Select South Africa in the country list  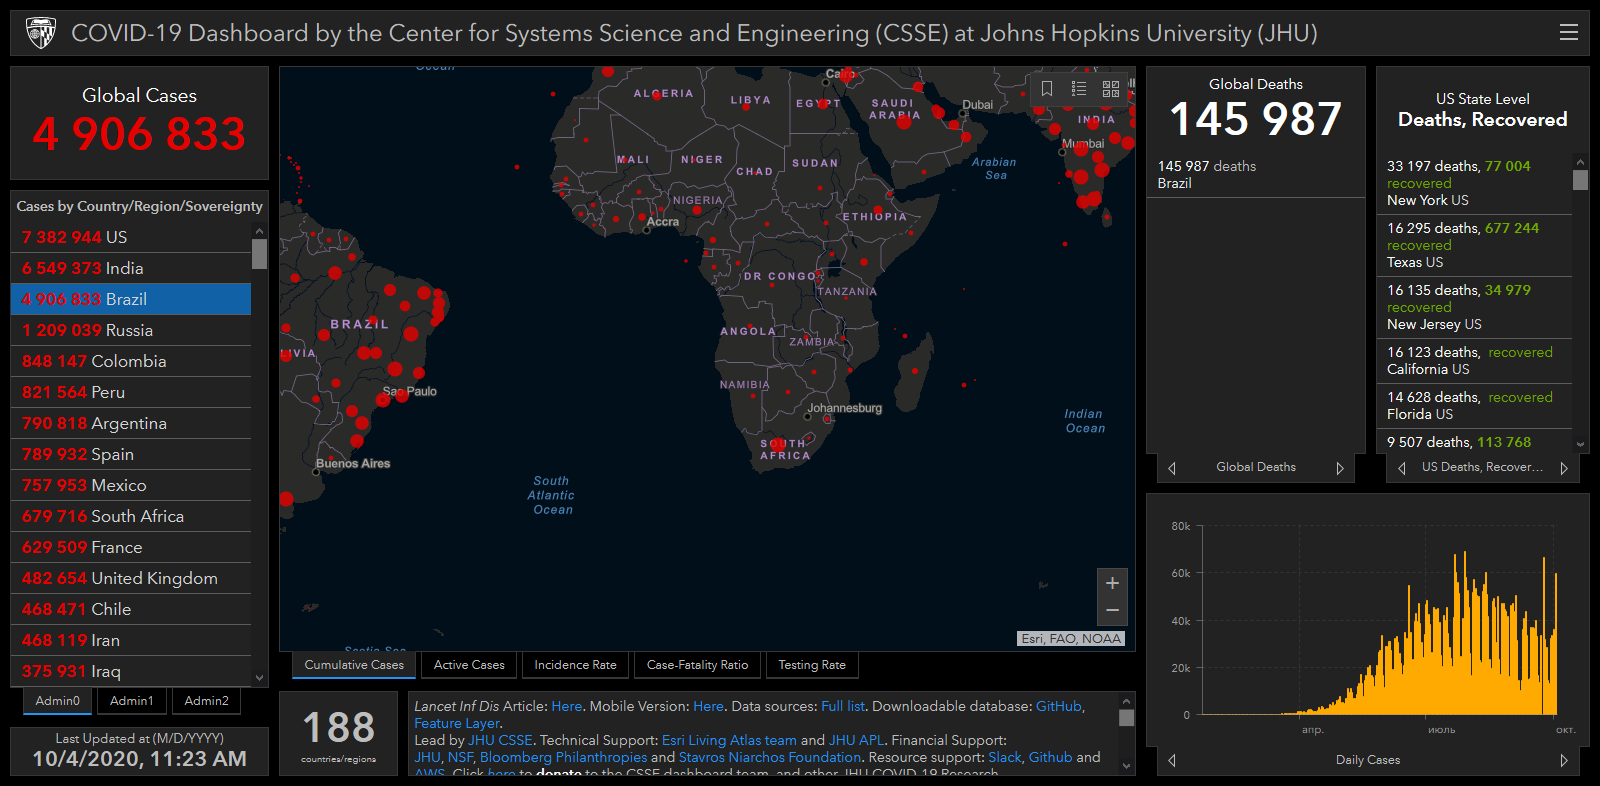click(x=131, y=516)
